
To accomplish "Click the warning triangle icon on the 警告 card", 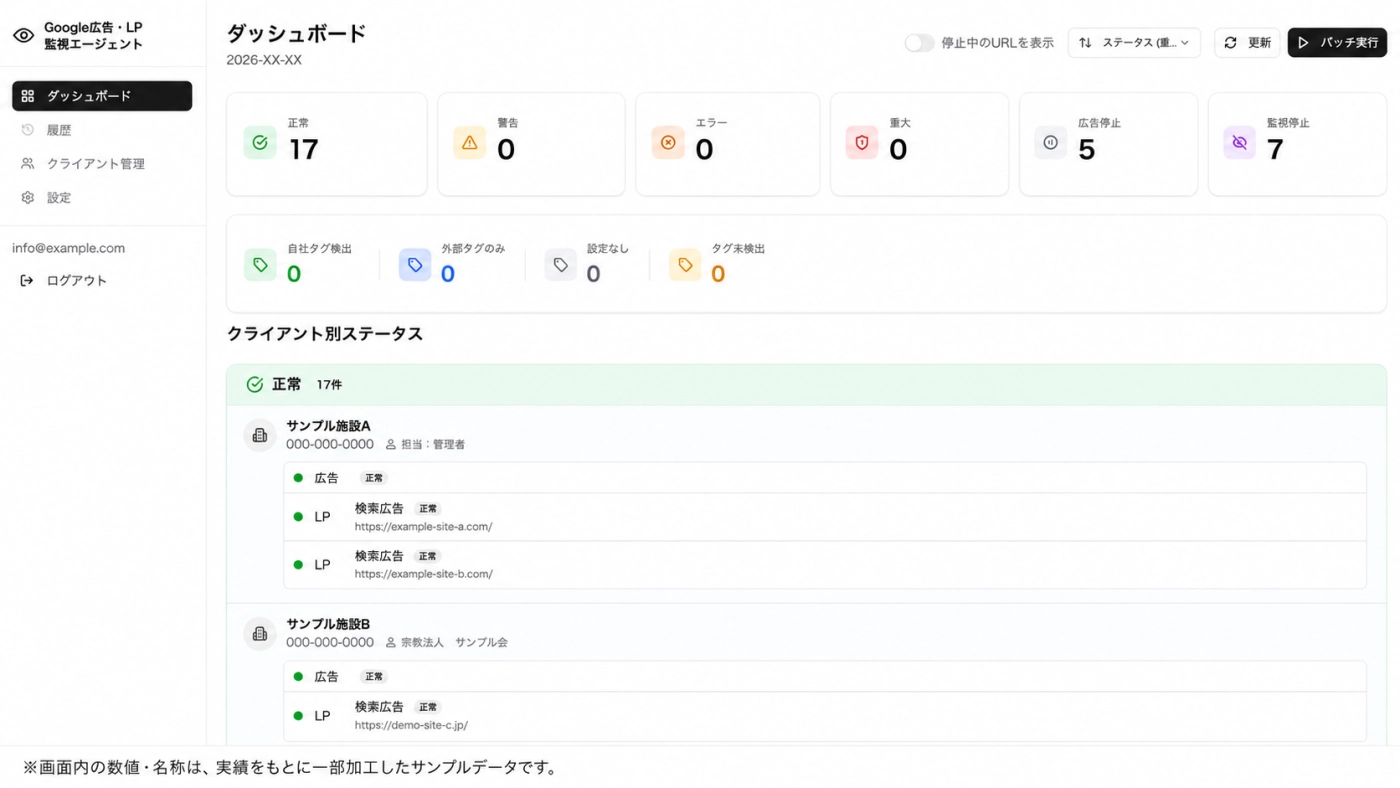I will (x=470, y=143).
